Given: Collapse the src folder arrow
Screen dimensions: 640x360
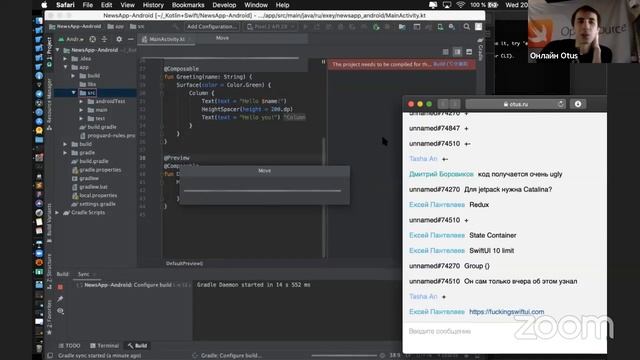Looking at the screenshot, I should pyautogui.click(x=74, y=93).
